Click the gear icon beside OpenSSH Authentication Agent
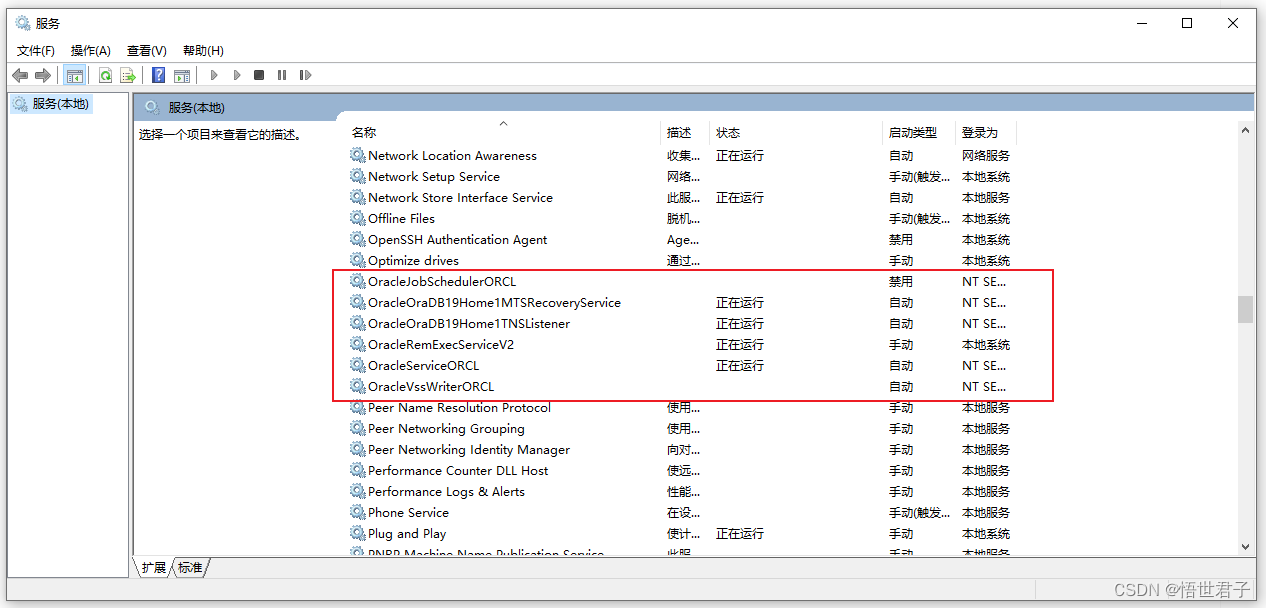This screenshot has height=608, width=1266. [358, 239]
